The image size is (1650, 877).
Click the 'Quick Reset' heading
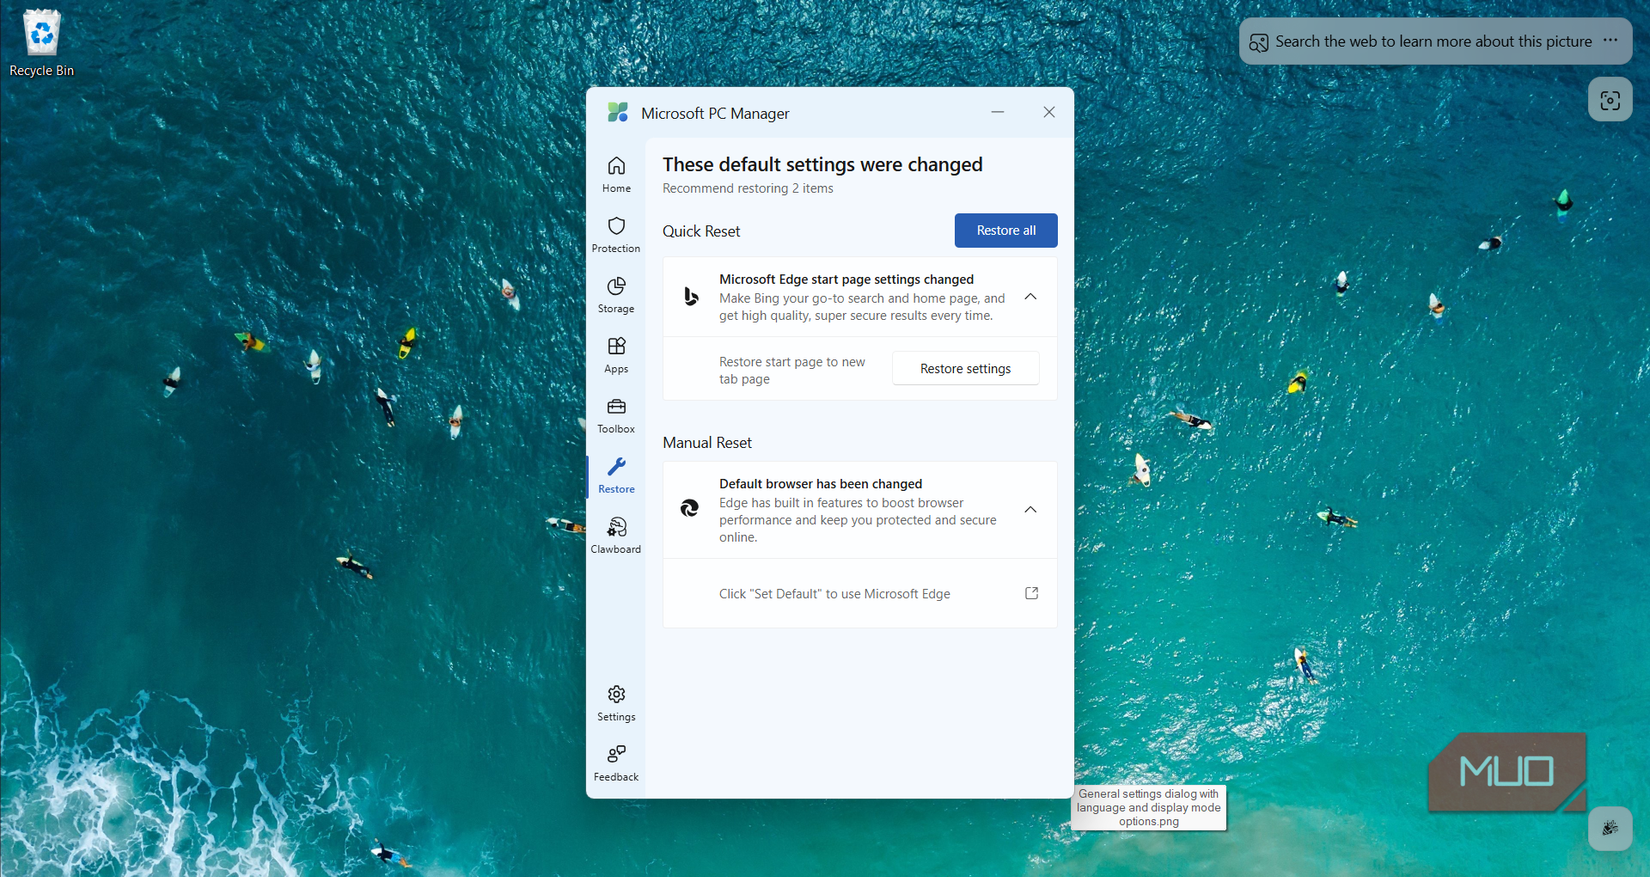point(701,231)
